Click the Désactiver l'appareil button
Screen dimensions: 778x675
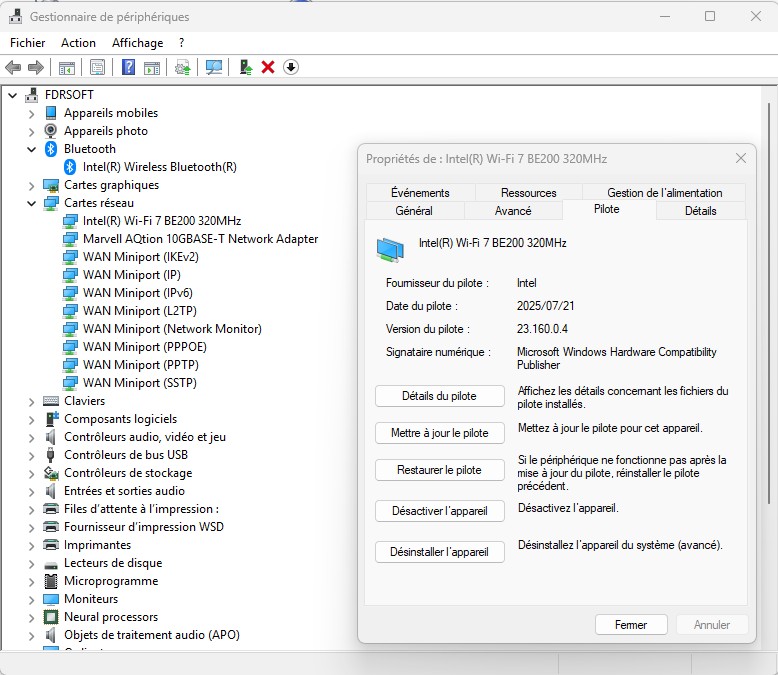pos(439,511)
